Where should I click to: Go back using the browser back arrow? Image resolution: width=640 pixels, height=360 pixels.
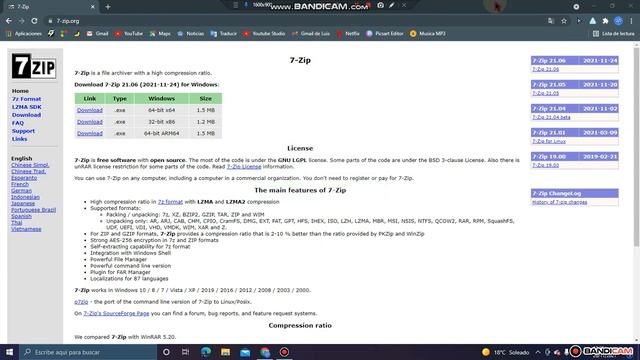[x=9, y=21]
